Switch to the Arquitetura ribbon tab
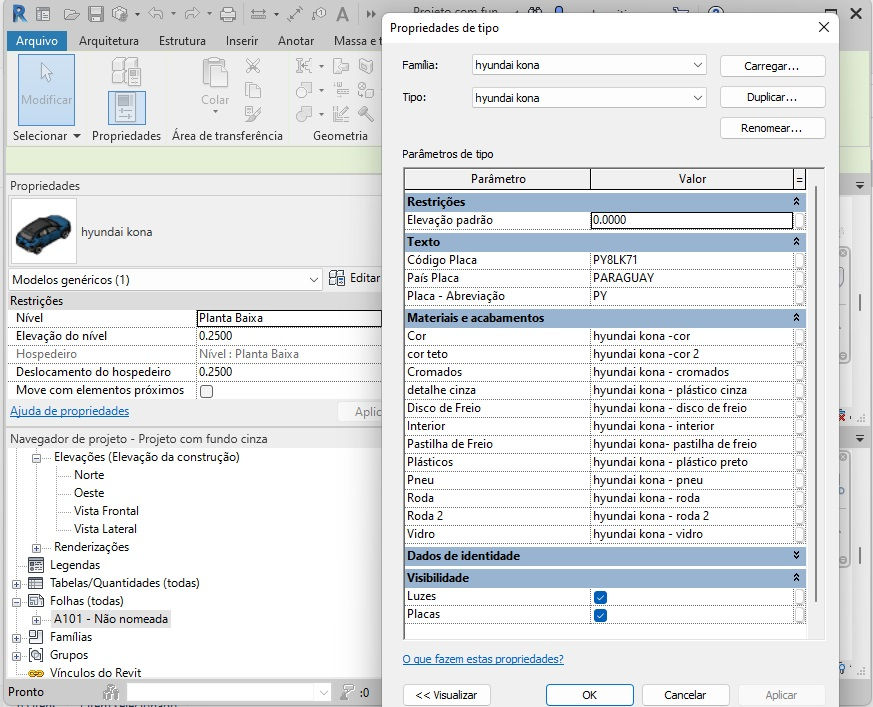 coord(109,41)
